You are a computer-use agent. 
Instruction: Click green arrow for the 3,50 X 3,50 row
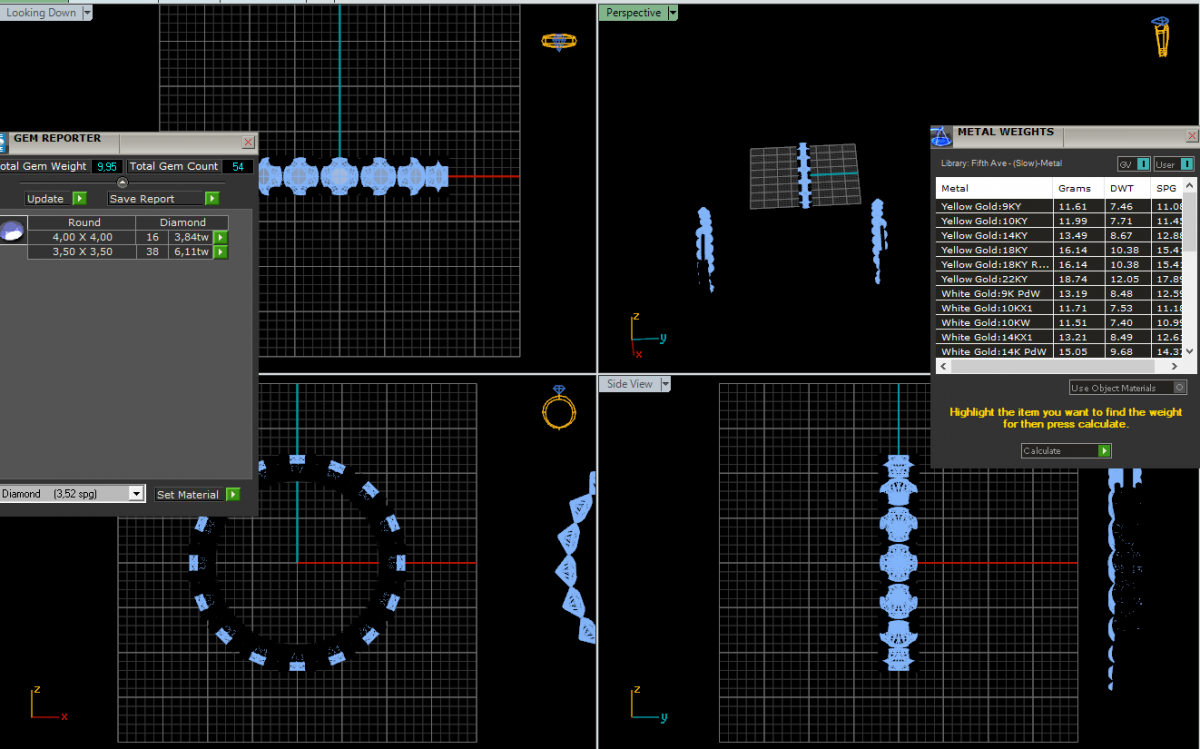coord(220,252)
